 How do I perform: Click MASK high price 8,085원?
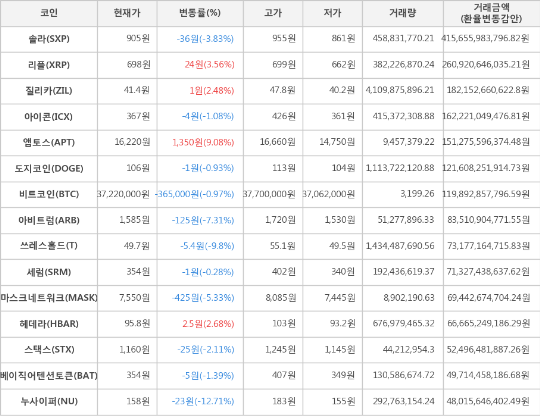(x=281, y=298)
